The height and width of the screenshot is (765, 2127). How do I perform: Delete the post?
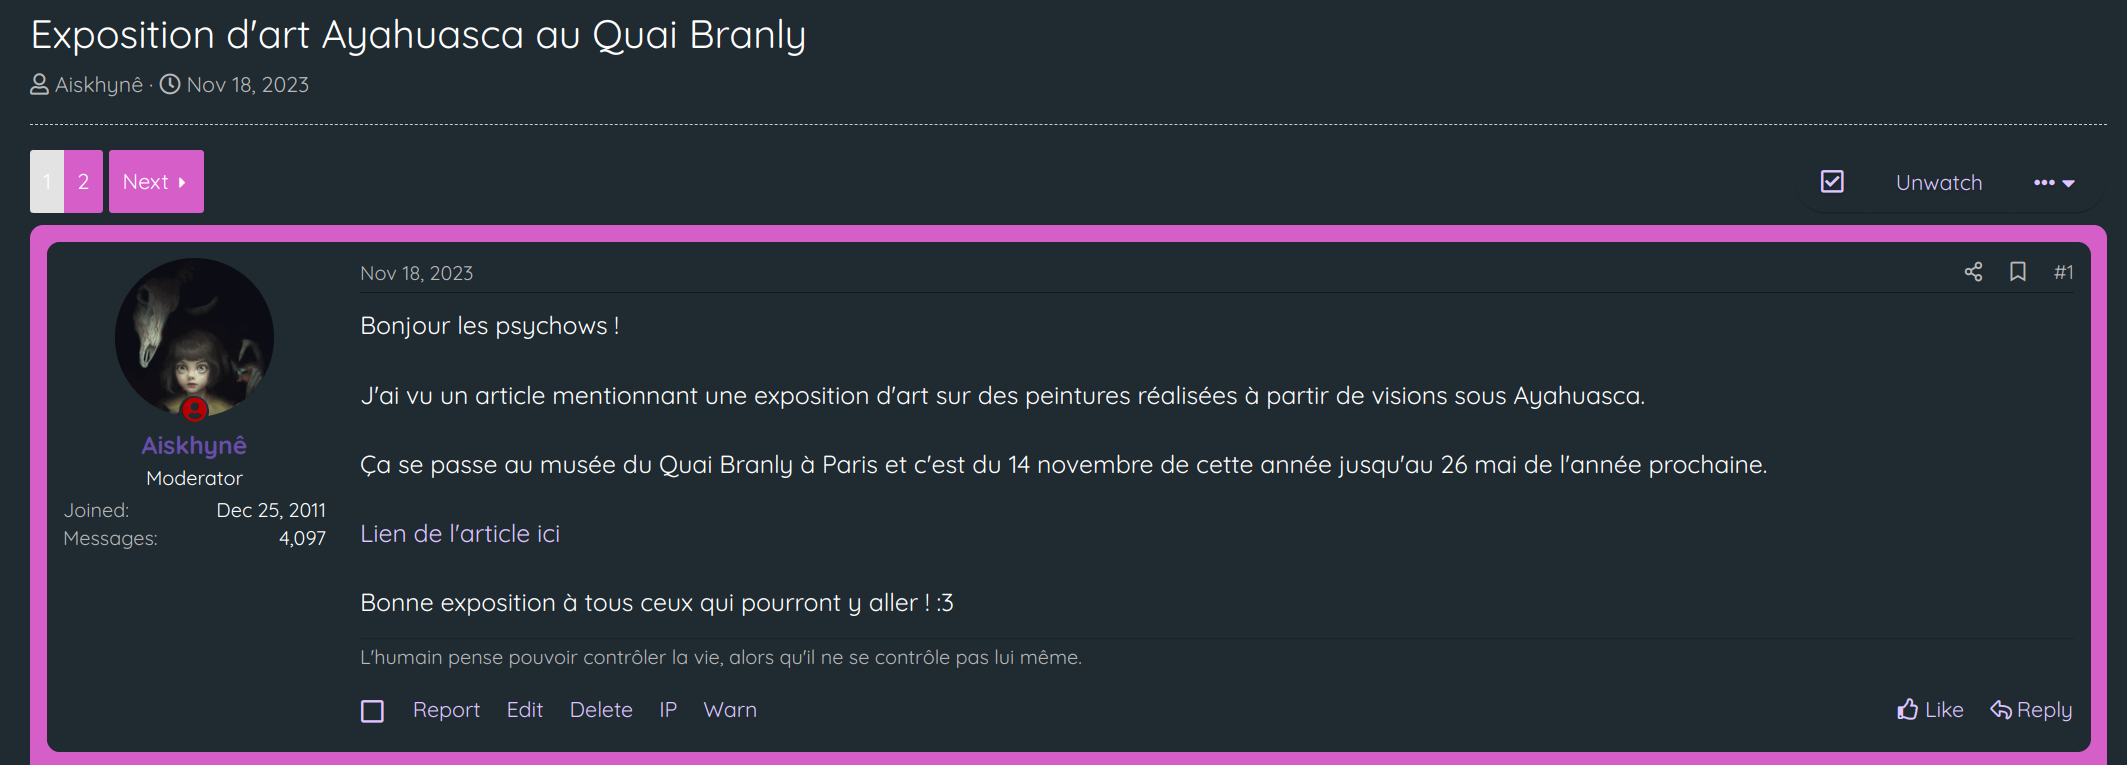[601, 710]
